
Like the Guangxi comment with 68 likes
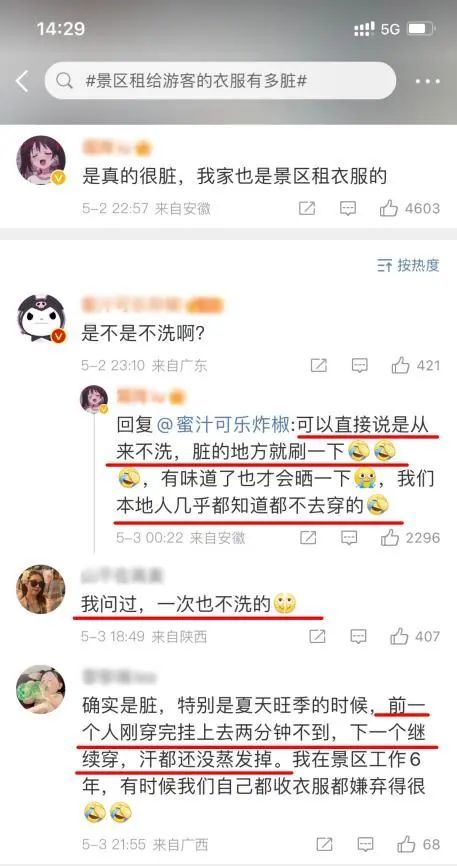click(418, 844)
